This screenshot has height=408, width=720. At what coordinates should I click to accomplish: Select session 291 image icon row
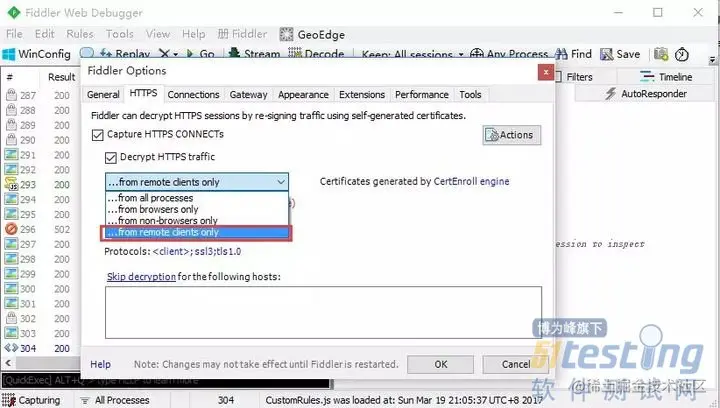tap(38, 155)
